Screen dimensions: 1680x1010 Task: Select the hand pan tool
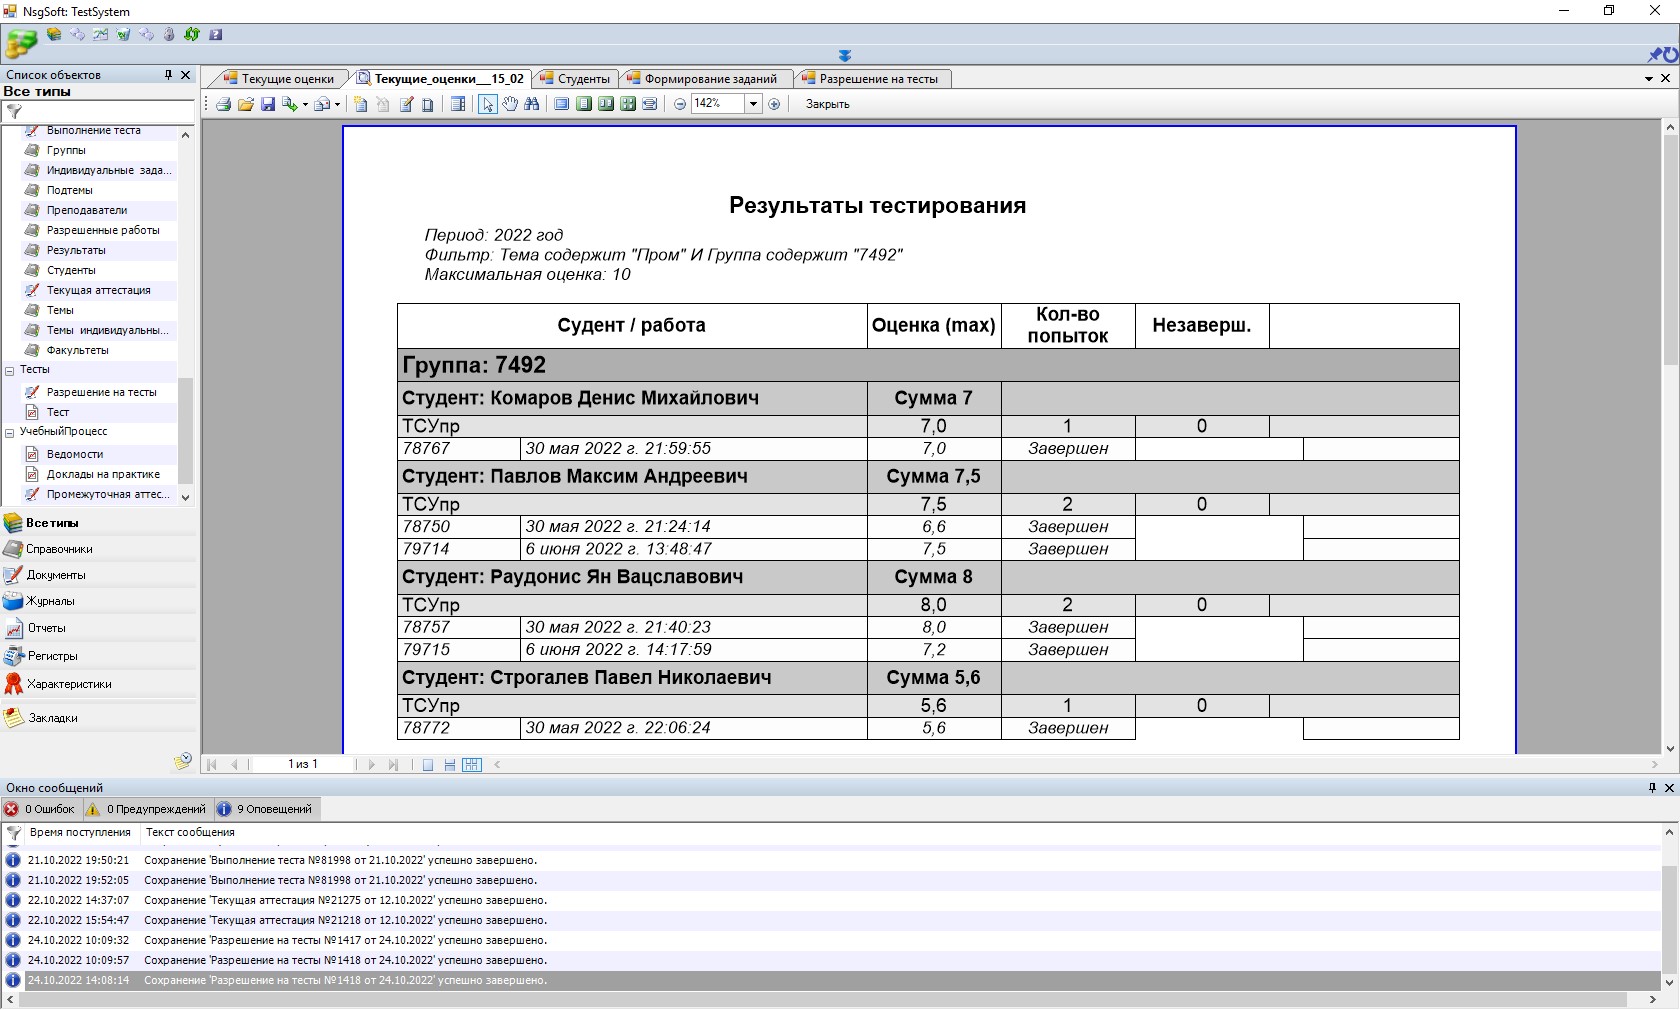tap(510, 104)
